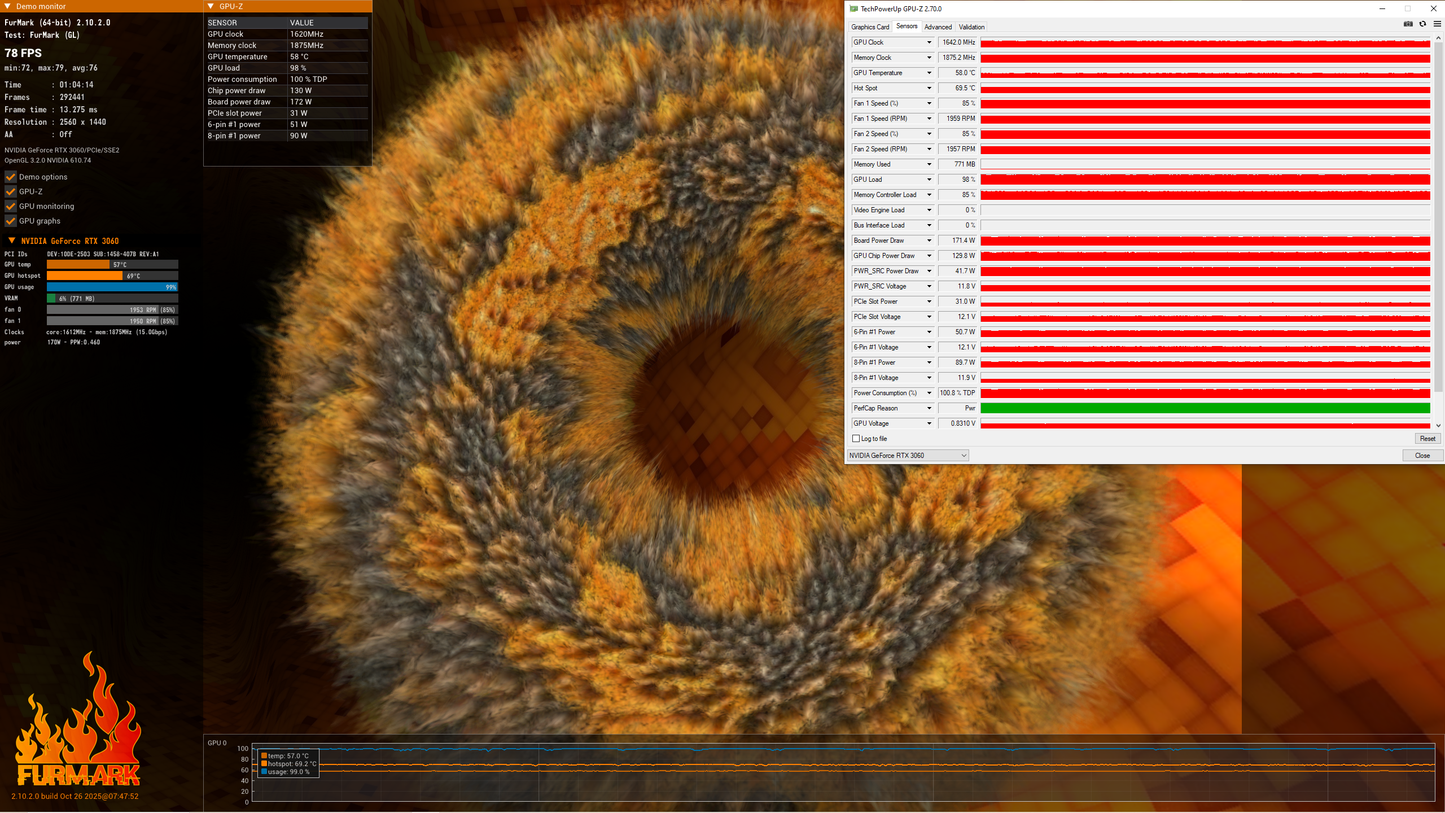Viewport: 1445px width, 813px height.
Task: Click the GPU hotspot 69°C bar
Action: click(x=112, y=276)
